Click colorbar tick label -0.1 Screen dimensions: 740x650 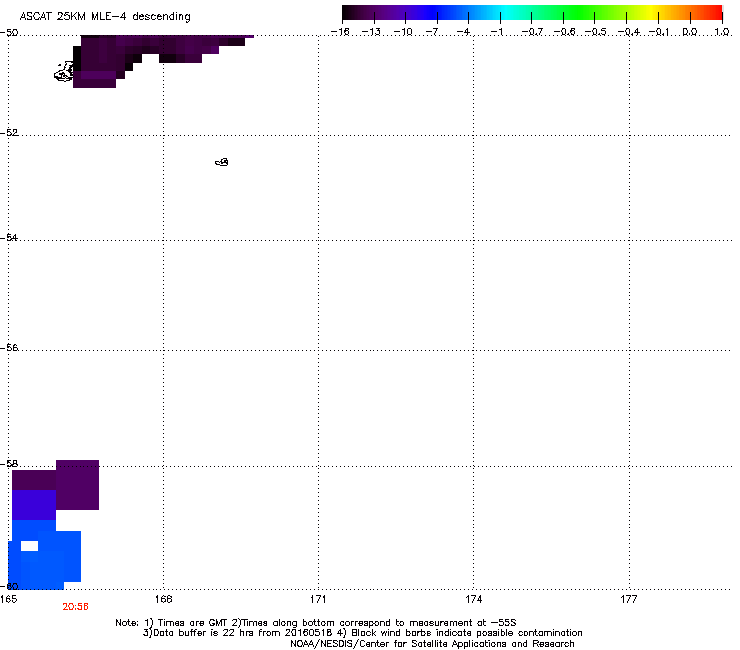(659, 32)
